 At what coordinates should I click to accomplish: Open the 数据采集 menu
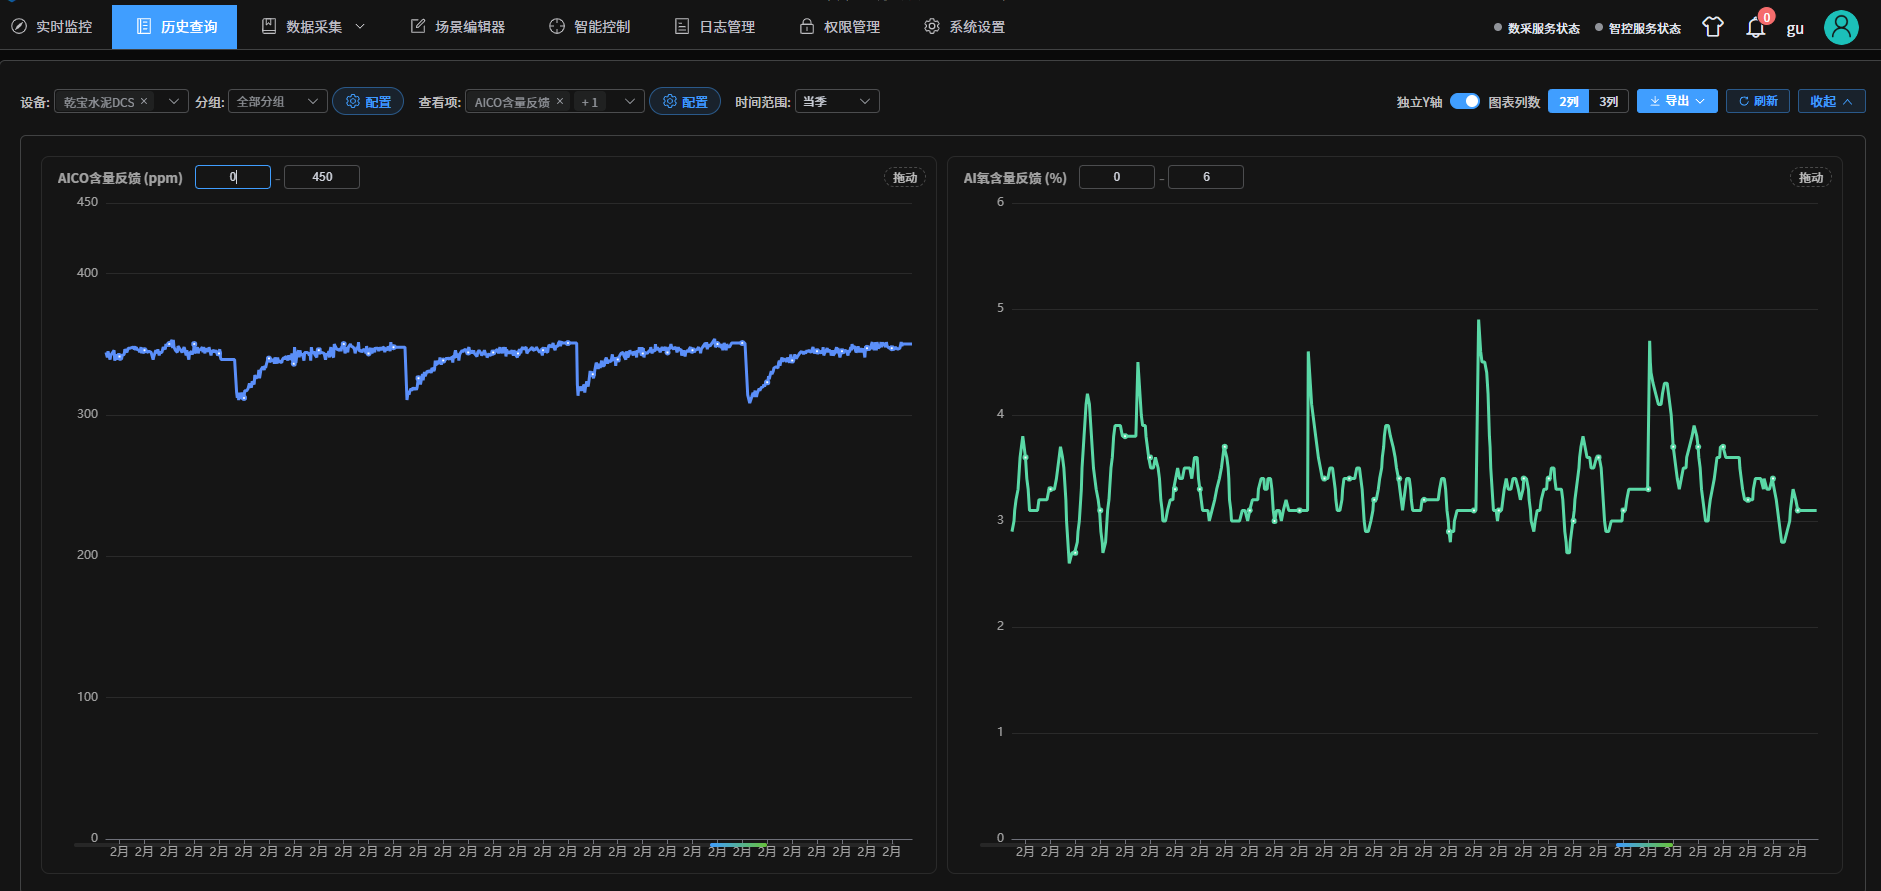(313, 27)
